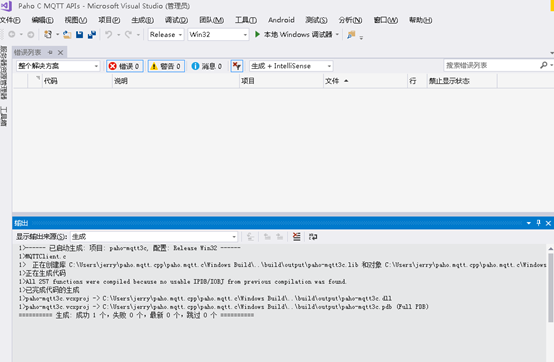Sort error list by project column
Viewport: 554px width, 362px height.
pos(281,81)
